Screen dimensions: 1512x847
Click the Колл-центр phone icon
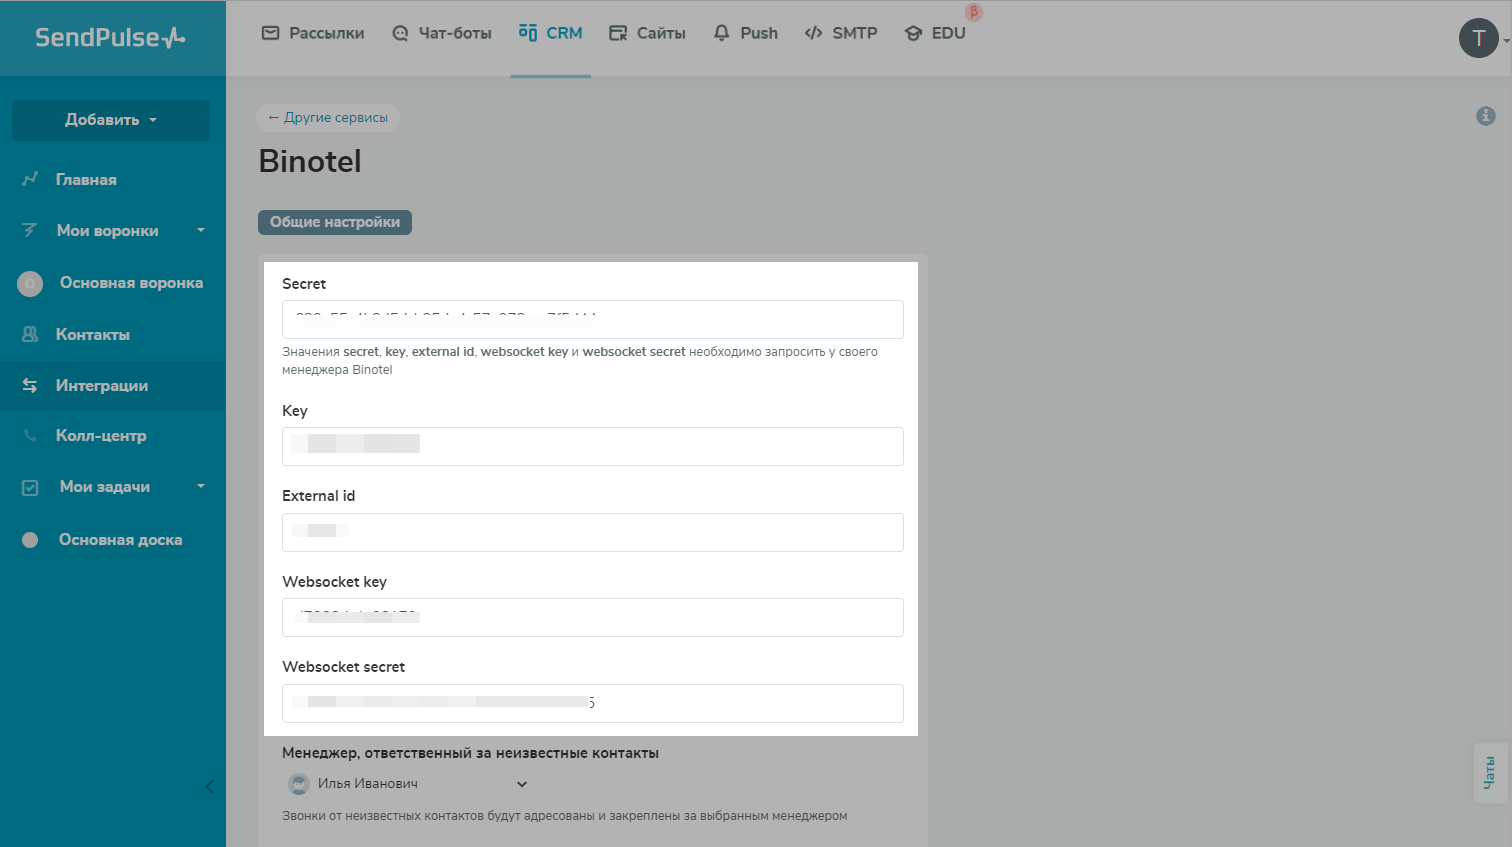pos(30,435)
